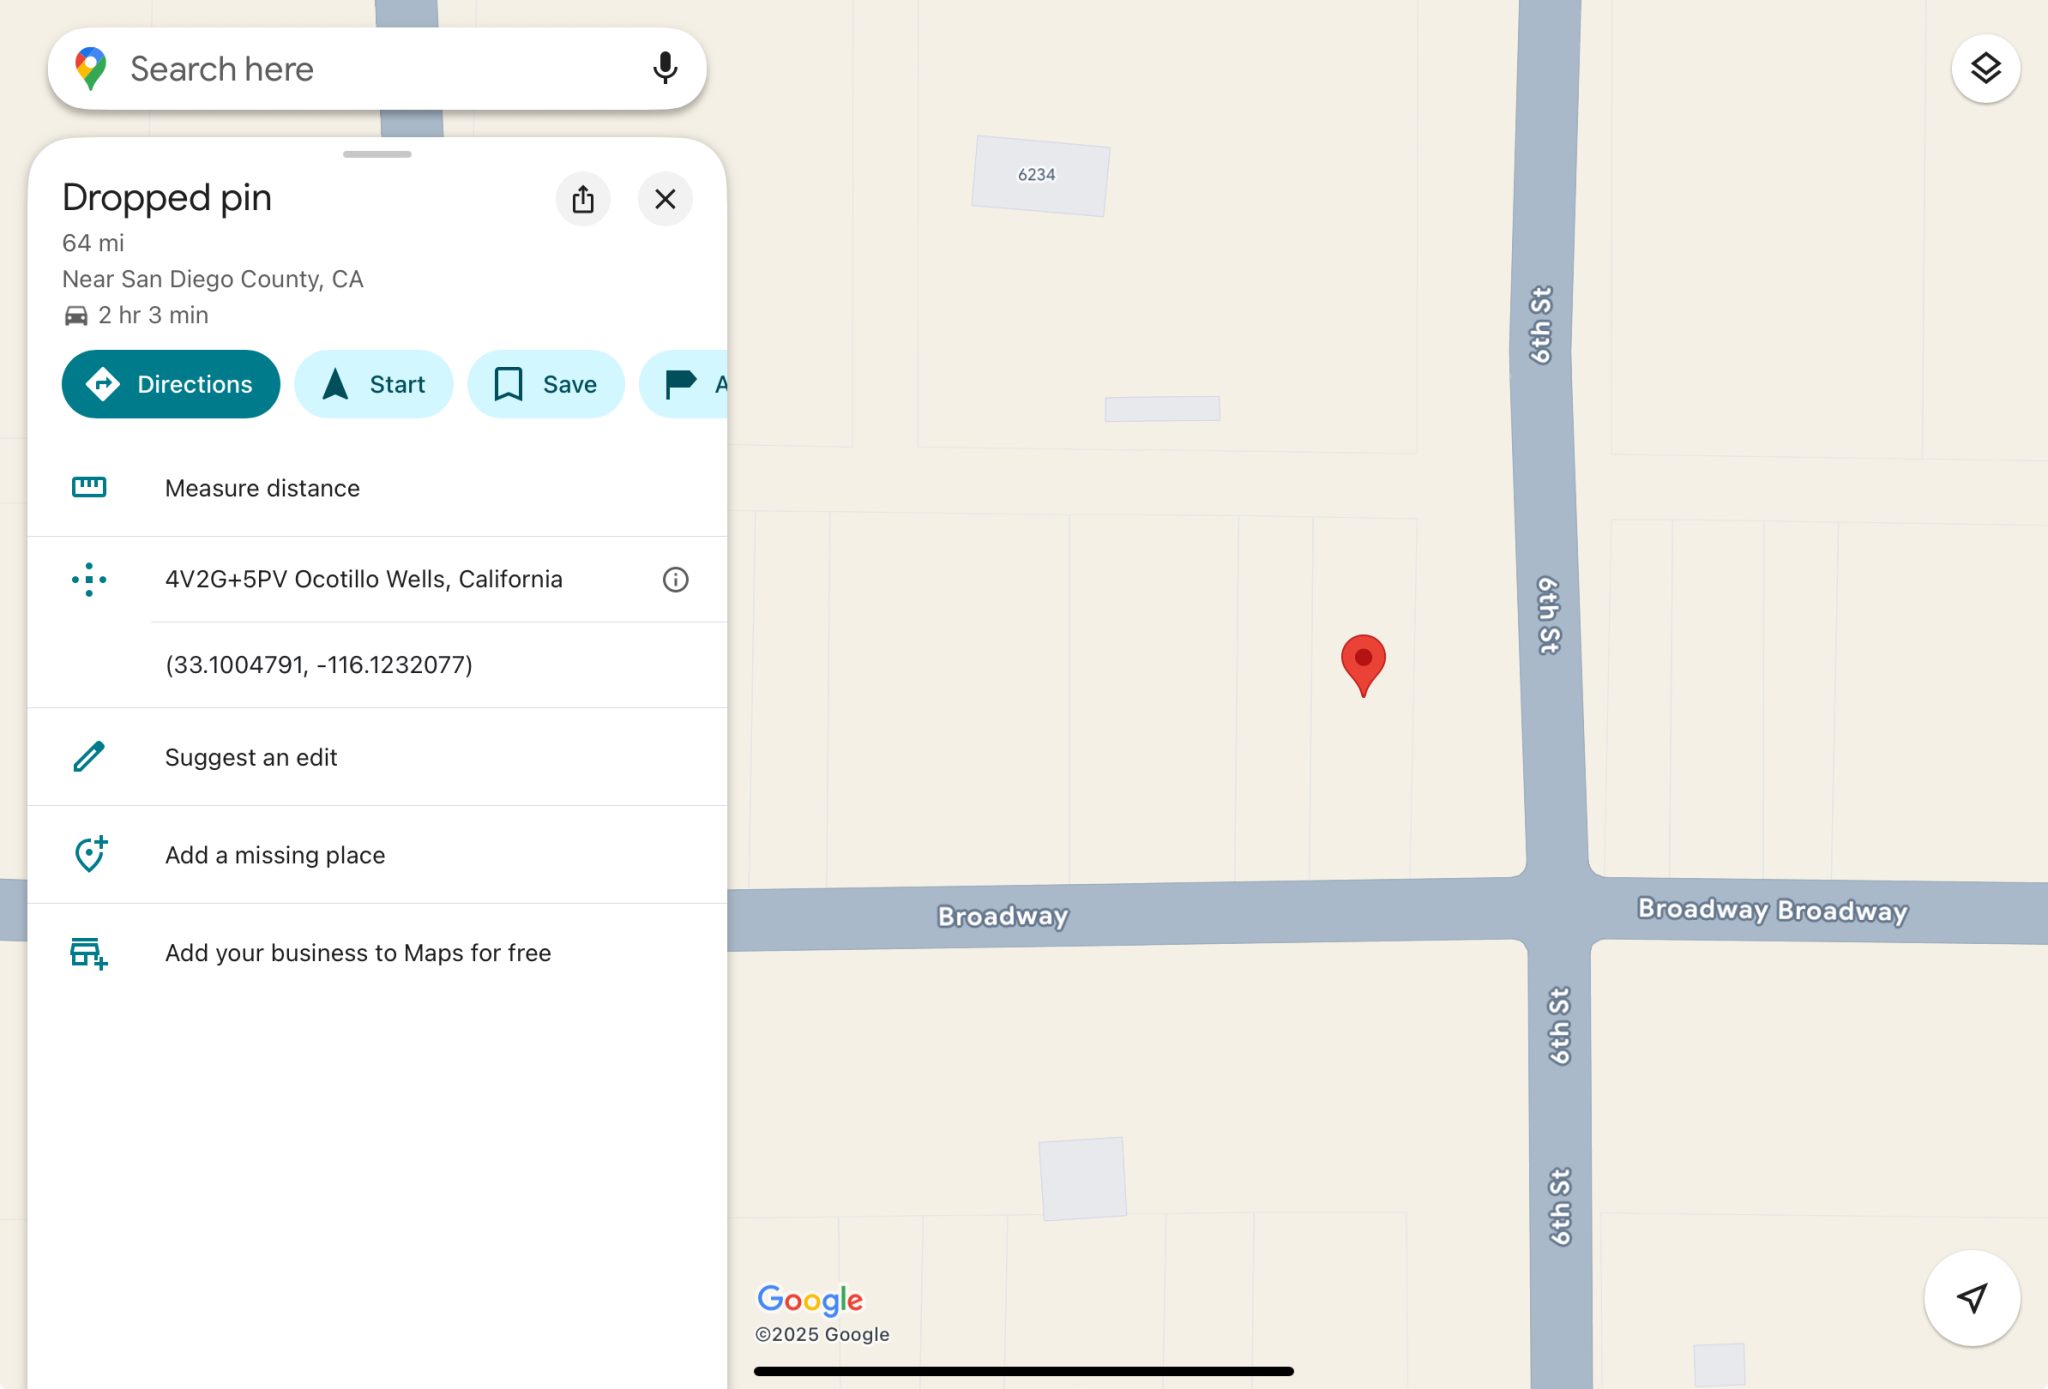Tap the share icon for dropped pin
The image size is (2048, 1389).
tap(583, 199)
